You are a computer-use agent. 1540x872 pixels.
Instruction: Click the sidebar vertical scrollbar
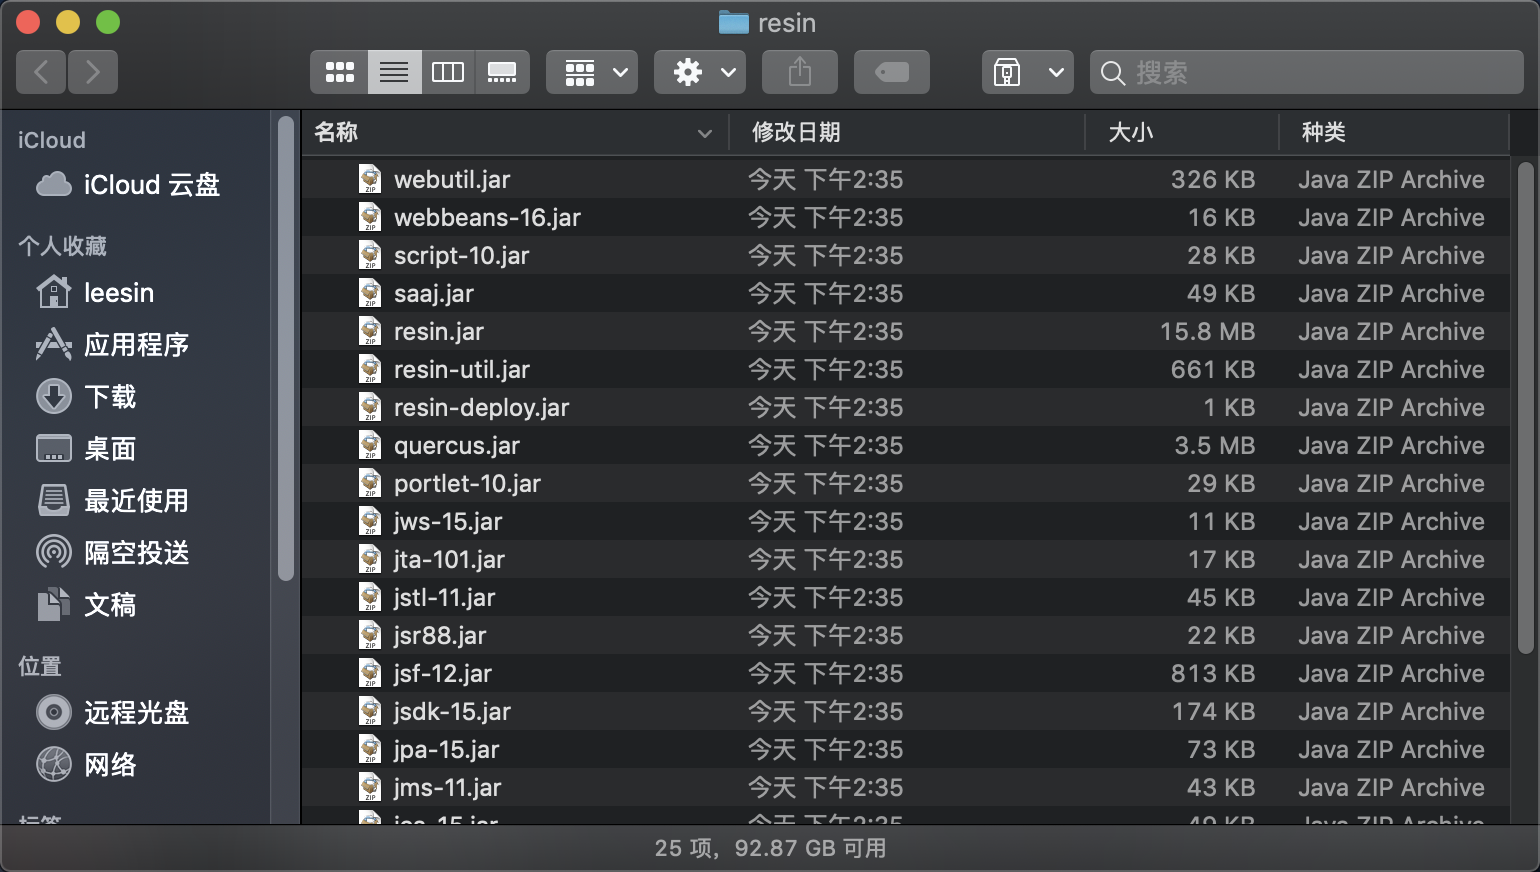286,348
